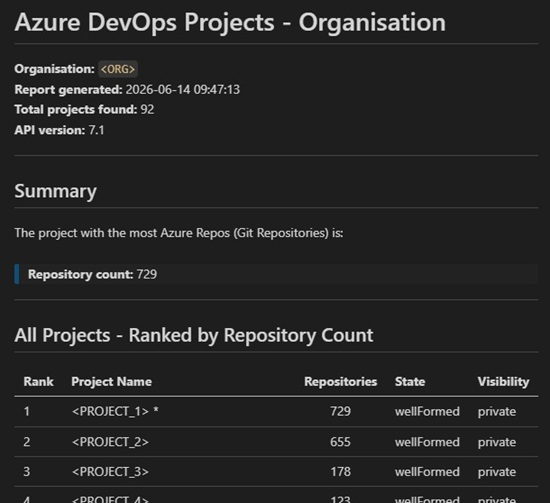Image resolution: width=550 pixels, height=503 pixels.
Task: Click 'Repository count:' label in the blockquote
Action: (x=80, y=274)
